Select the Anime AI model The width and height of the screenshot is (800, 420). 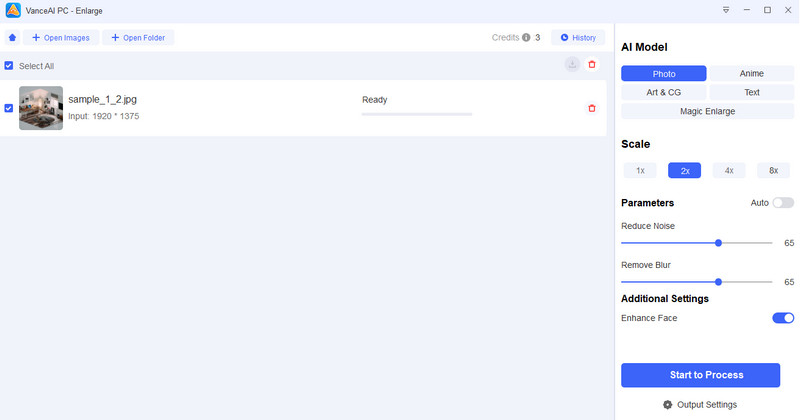pyautogui.click(x=751, y=74)
